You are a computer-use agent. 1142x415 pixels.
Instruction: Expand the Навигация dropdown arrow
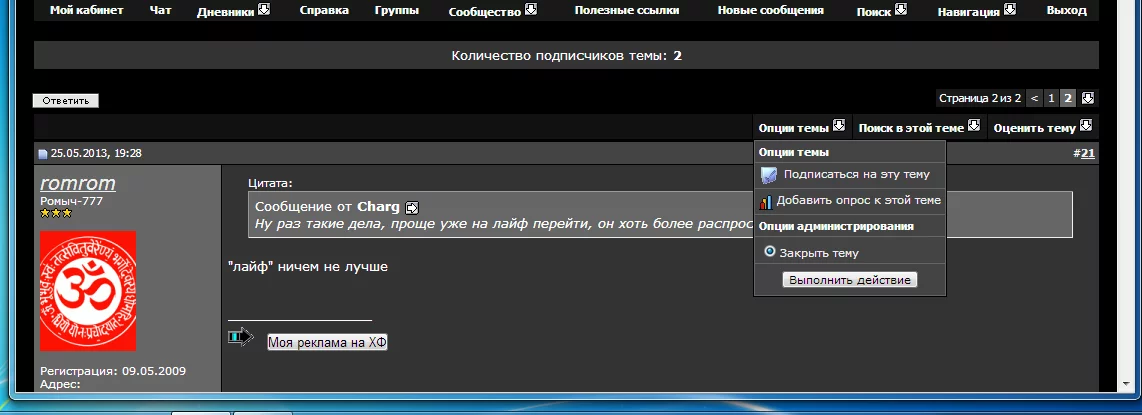[1009, 9]
